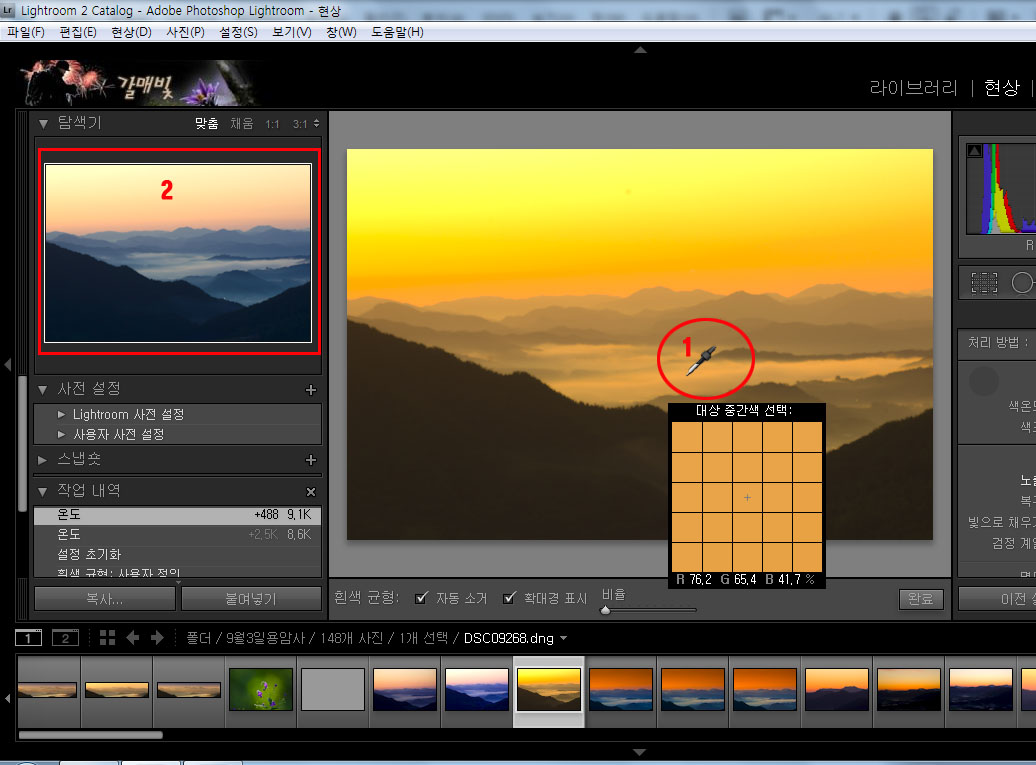The width and height of the screenshot is (1036, 765).
Task: Select main window display button 1
Action: [29, 638]
